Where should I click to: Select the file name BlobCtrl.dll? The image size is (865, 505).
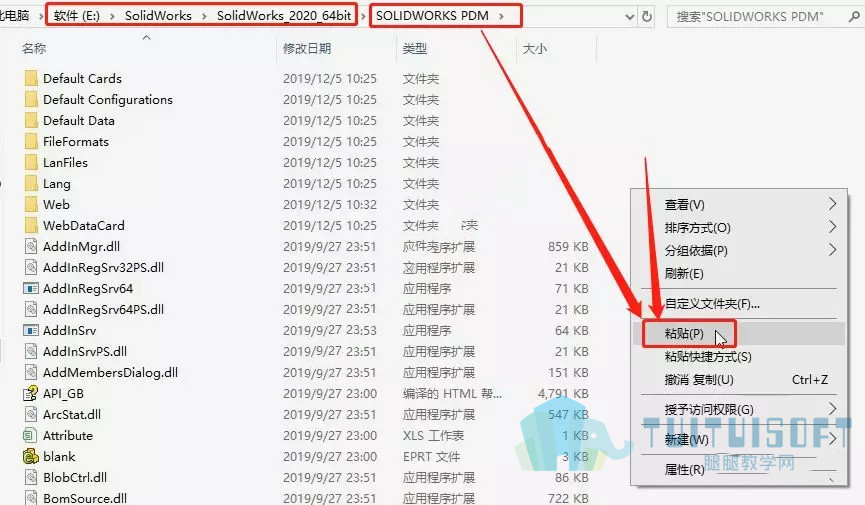click(75, 477)
